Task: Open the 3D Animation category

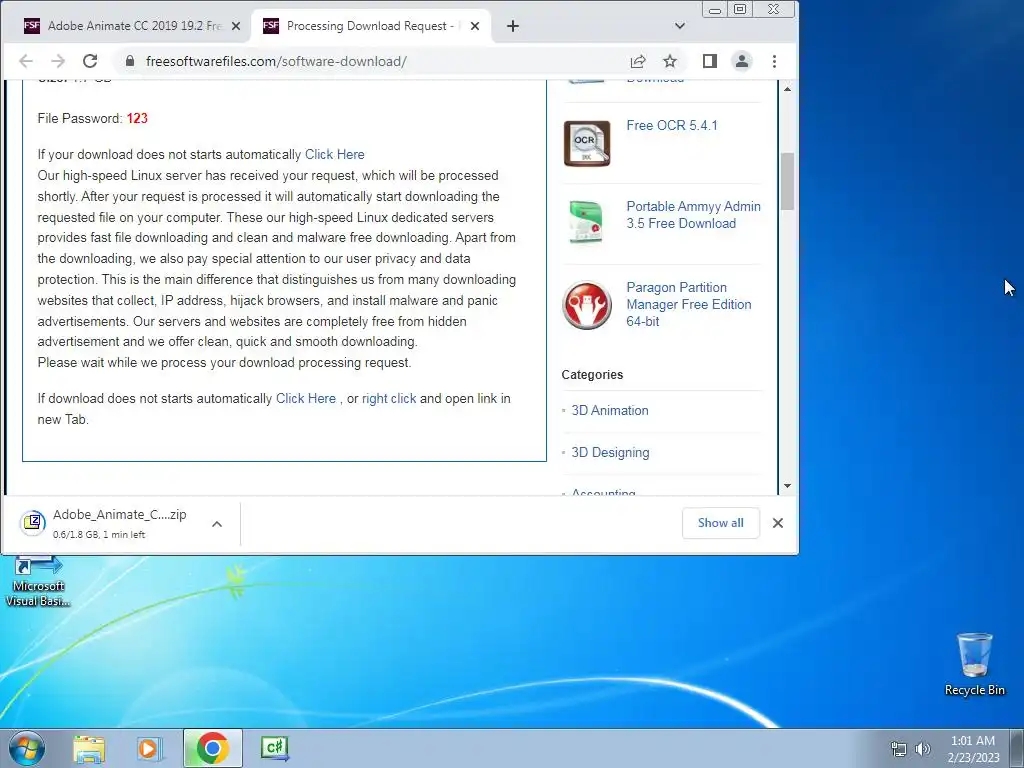Action: click(x=610, y=411)
